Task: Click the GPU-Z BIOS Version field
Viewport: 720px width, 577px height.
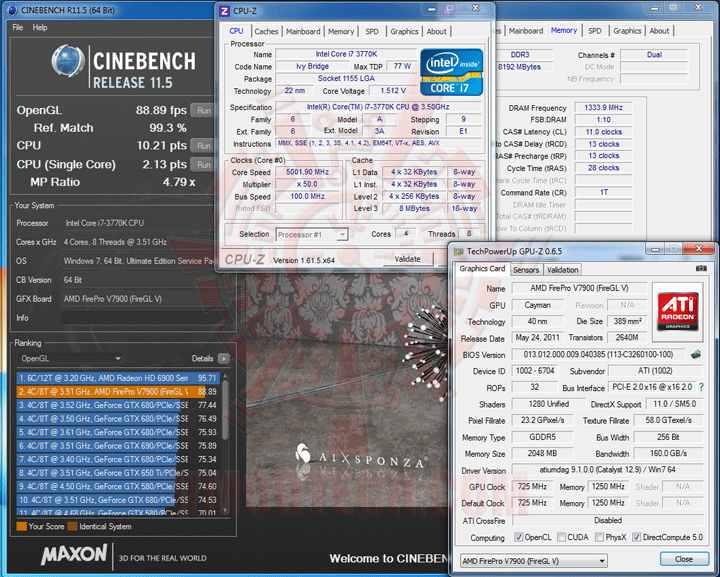Action: pos(598,354)
